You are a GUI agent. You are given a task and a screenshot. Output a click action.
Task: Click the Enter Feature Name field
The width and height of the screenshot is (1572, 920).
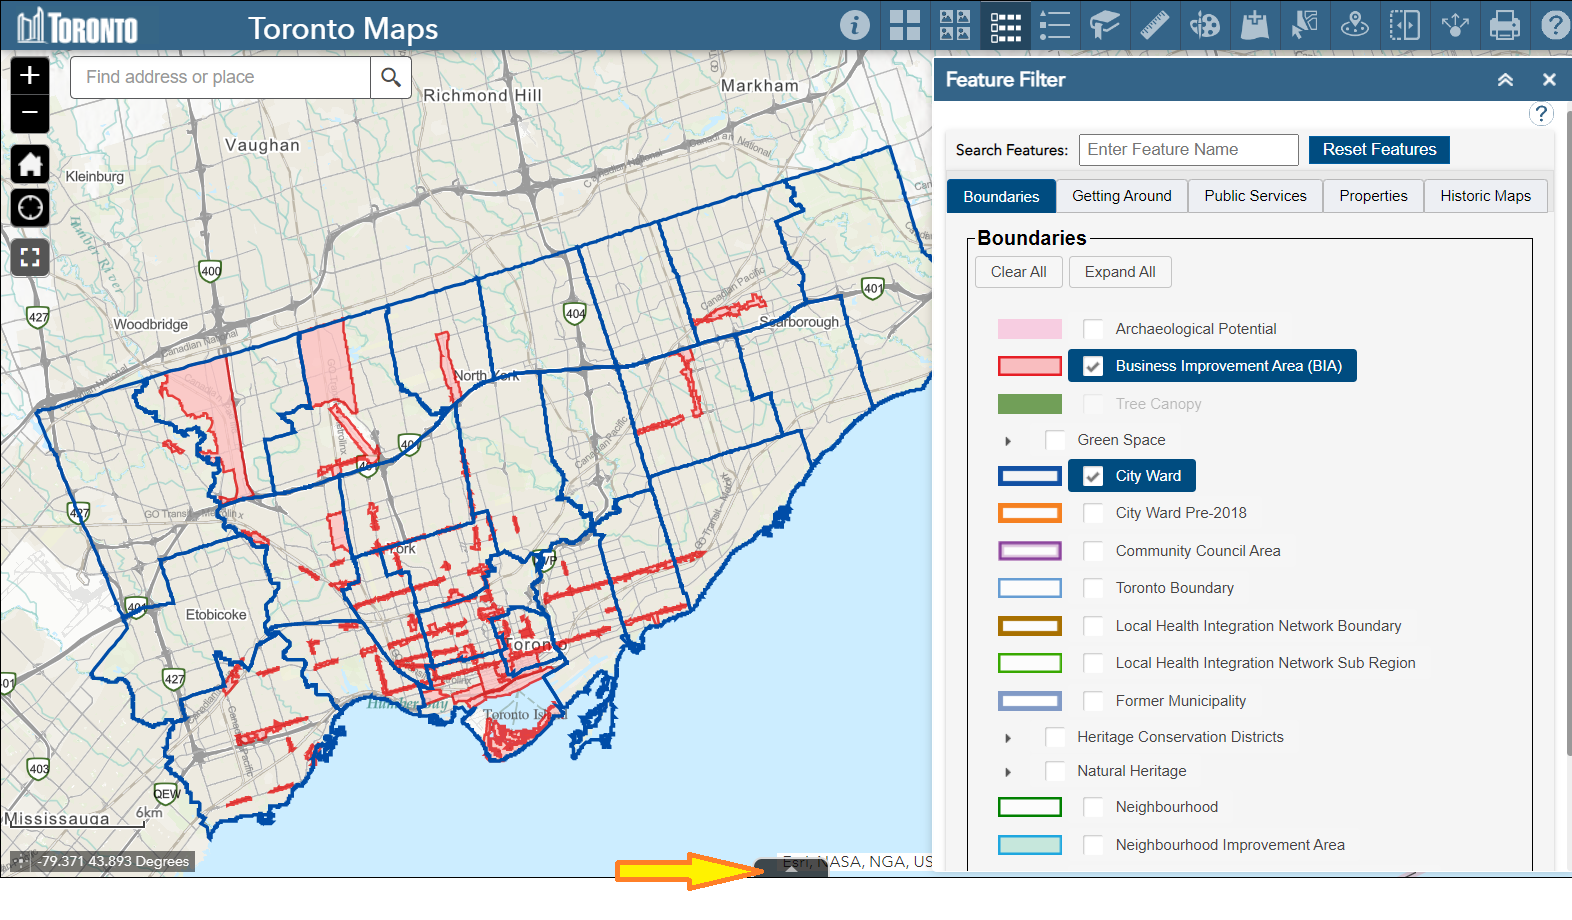click(x=1188, y=150)
